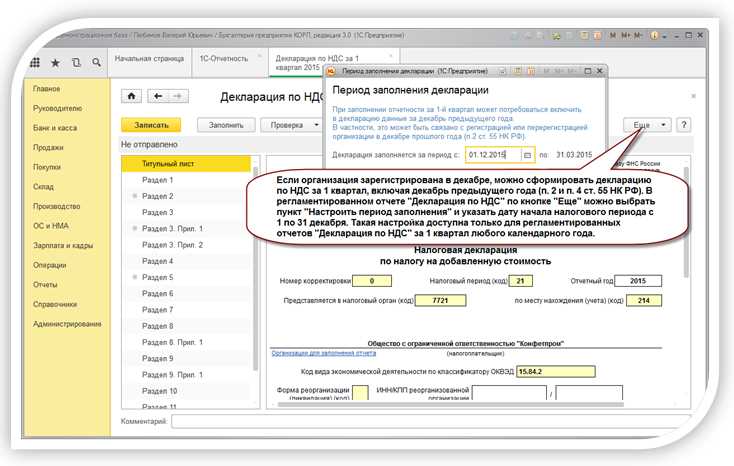Open the sections menu grid icon

click(37, 63)
